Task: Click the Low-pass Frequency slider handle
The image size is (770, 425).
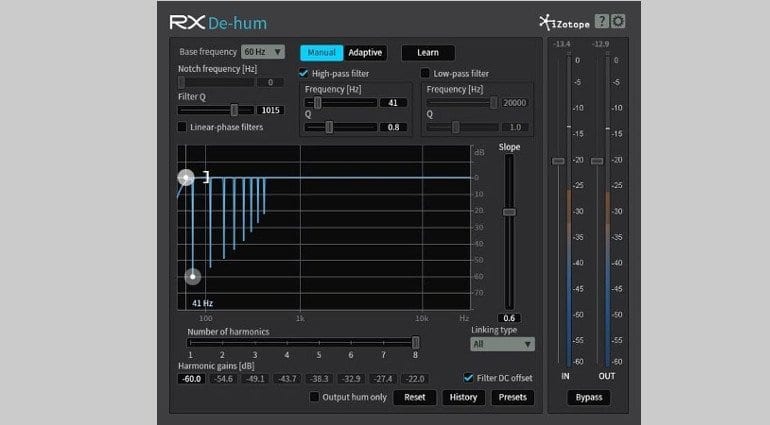Action: coord(493,103)
